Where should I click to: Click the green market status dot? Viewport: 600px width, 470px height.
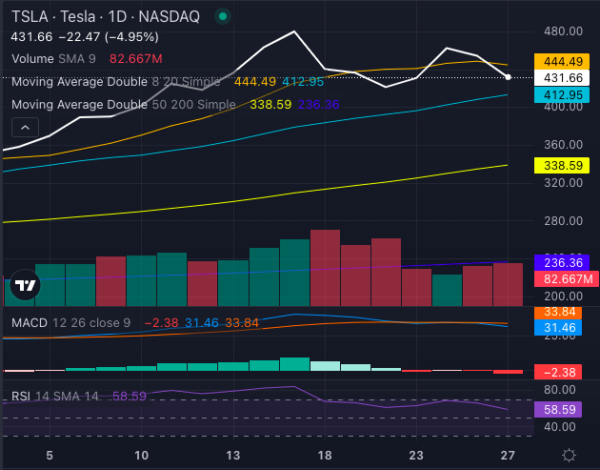(x=223, y=16)
